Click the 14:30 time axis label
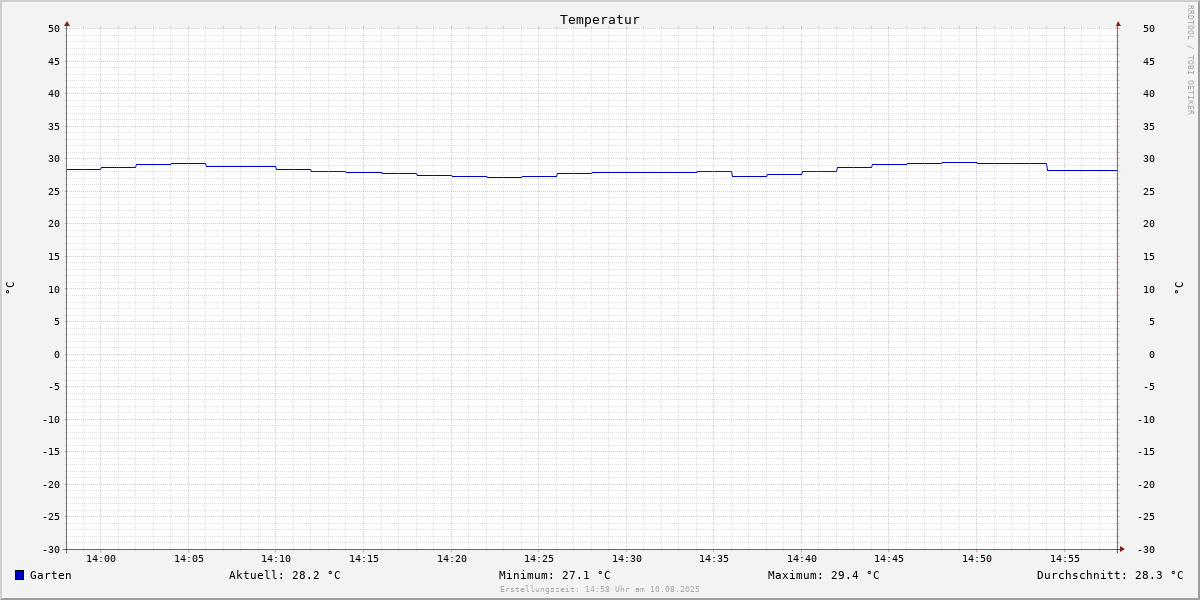 627,559
